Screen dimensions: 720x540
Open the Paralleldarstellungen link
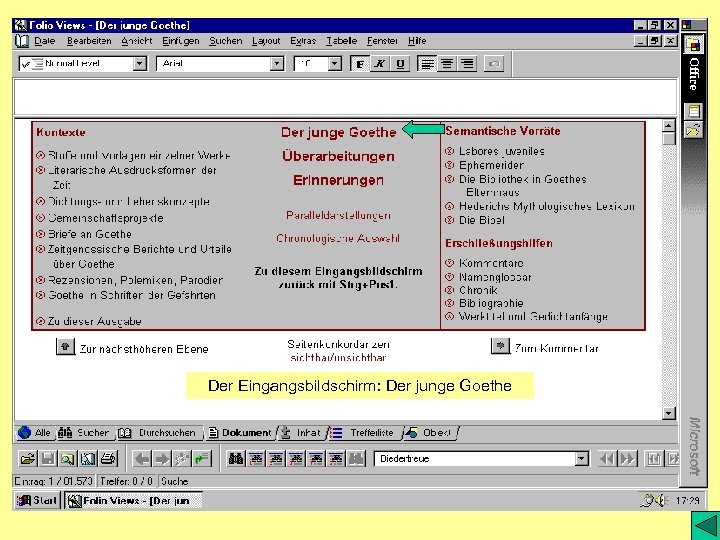pos(338,215)
